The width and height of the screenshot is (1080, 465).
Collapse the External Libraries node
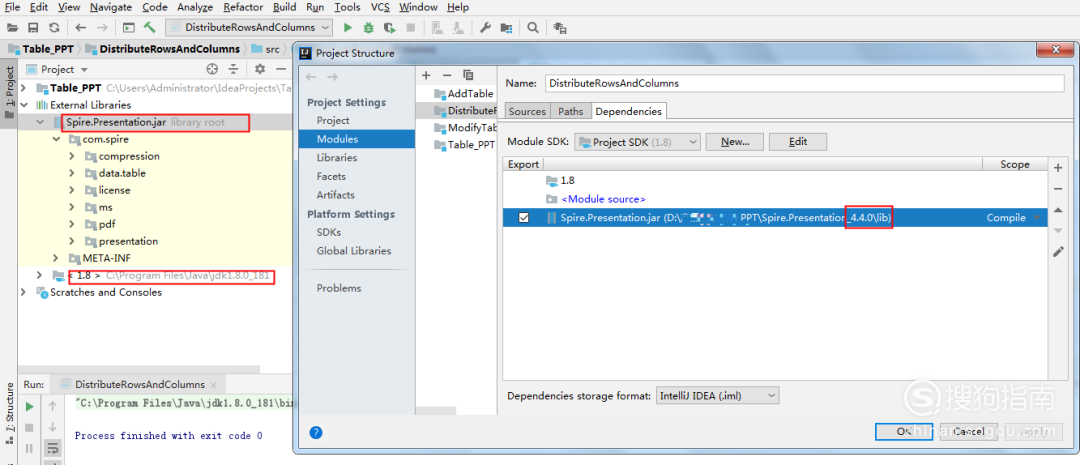(x=24, y=105)
